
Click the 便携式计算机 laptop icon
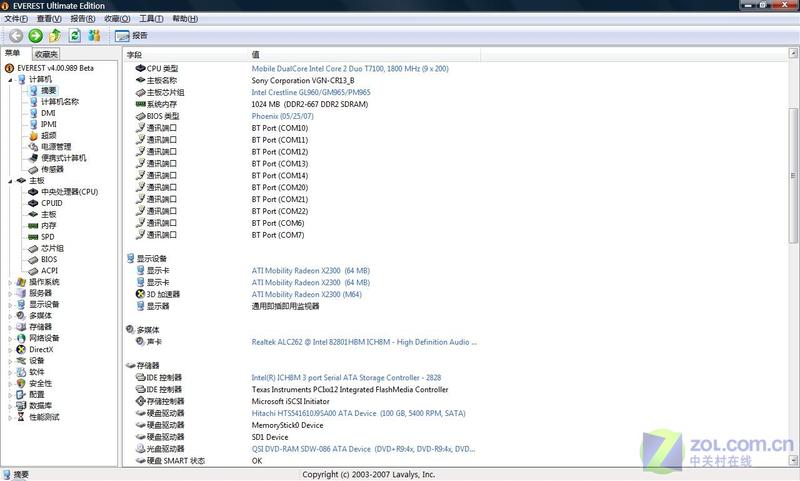33,158
